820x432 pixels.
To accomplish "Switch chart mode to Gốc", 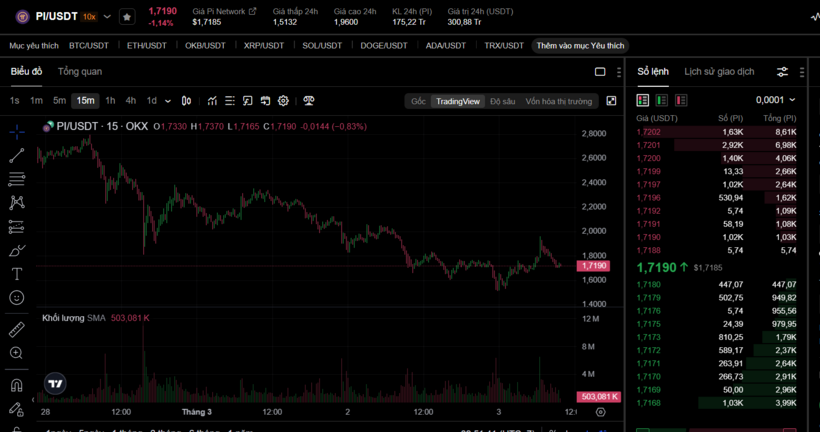I will pos(418,101).
